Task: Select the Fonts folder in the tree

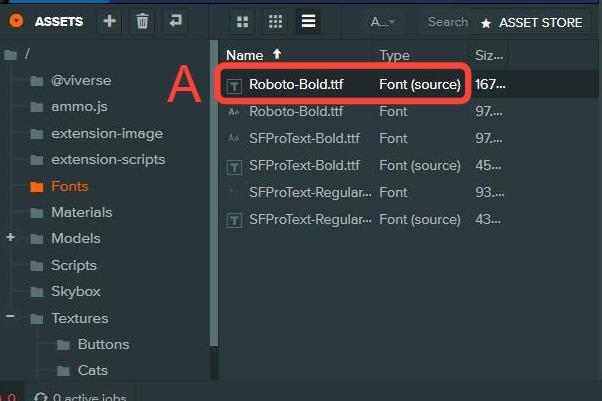Action: click(x=69, y=186)
